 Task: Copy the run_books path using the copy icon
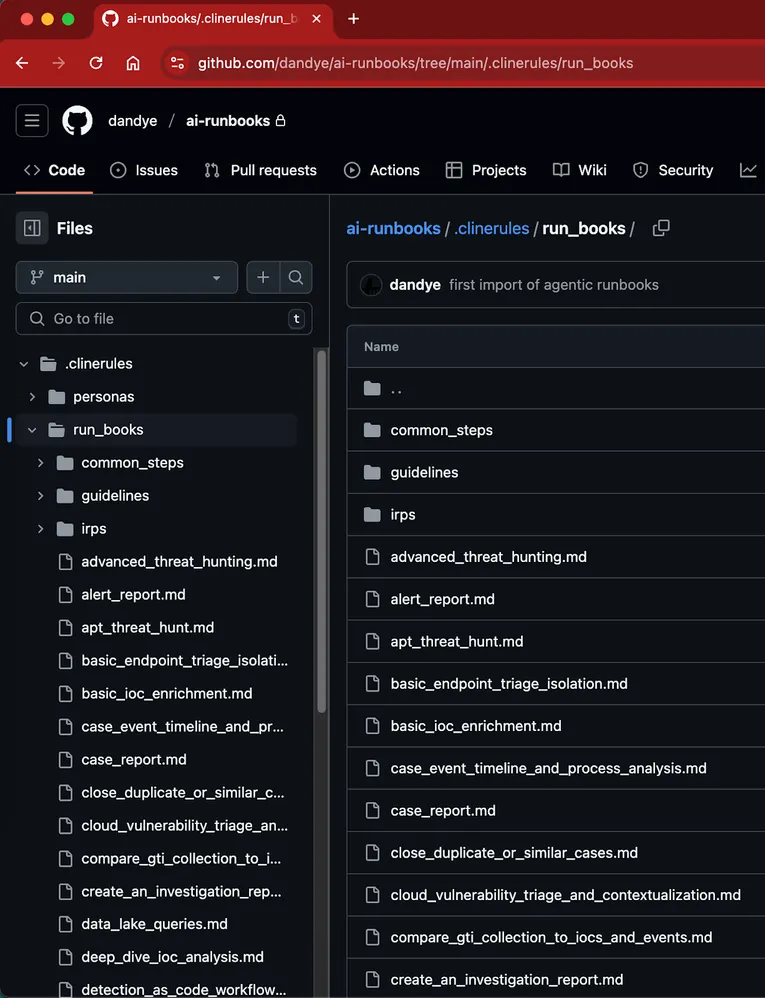(660, 228)
